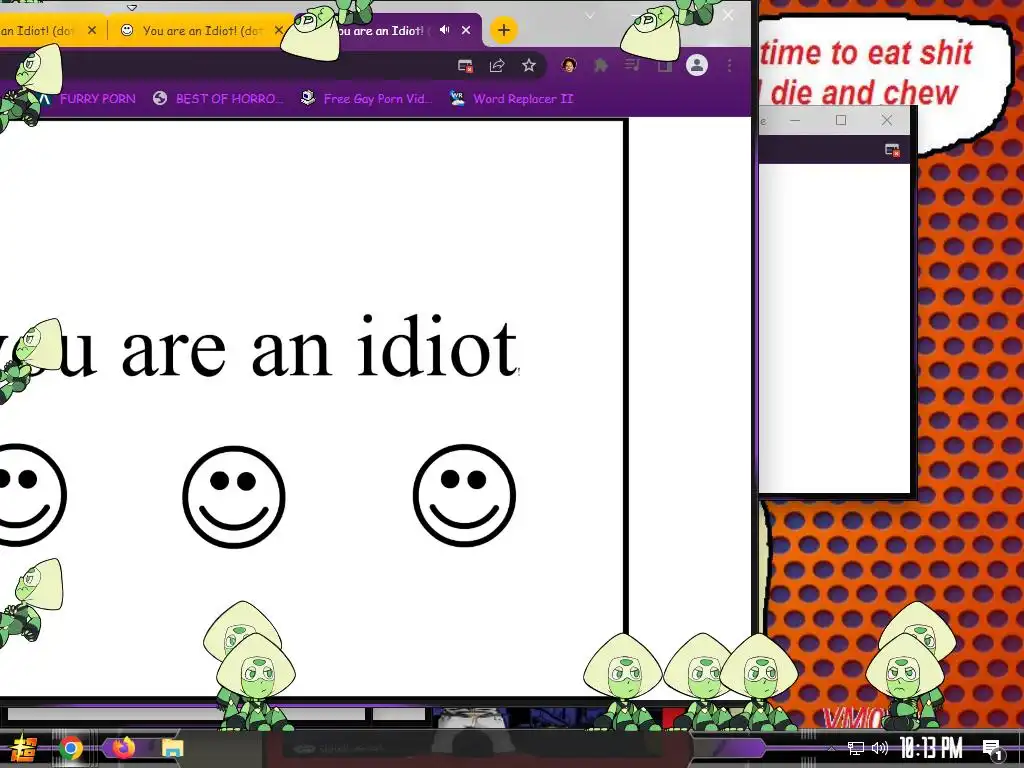
Task: Click the rightmost smiley face on the page
Action: [x=464, y=496]
